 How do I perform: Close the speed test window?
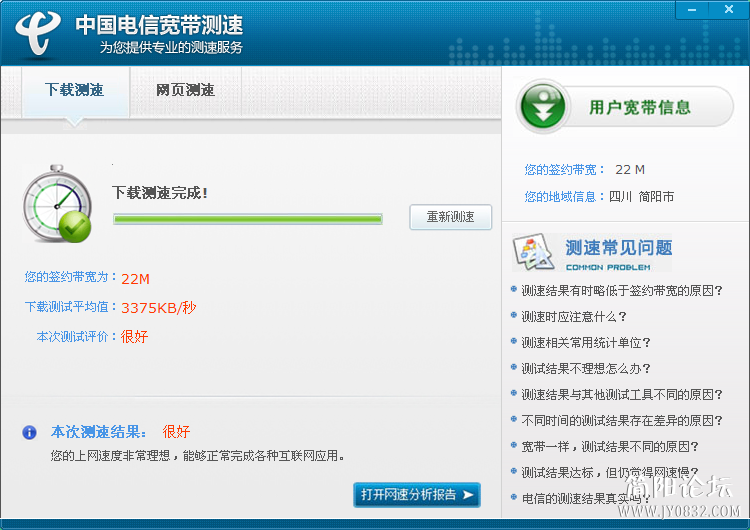[728, 9]
